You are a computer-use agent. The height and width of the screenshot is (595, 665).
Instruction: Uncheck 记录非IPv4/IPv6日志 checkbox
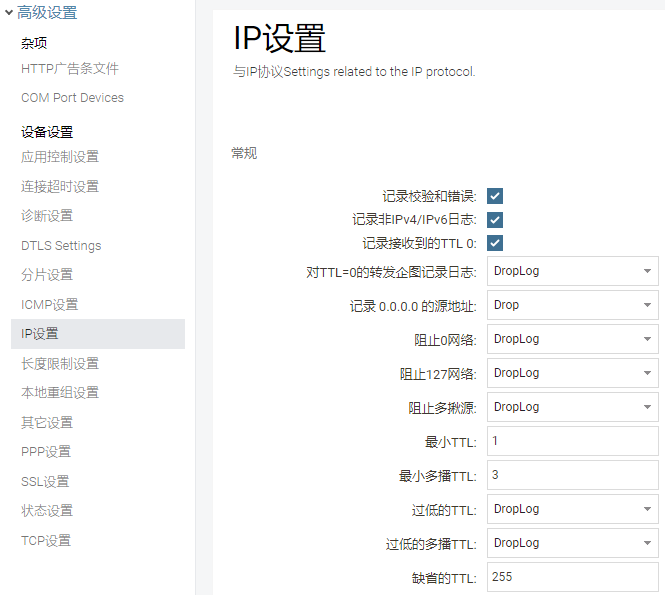tap(495, 220)
